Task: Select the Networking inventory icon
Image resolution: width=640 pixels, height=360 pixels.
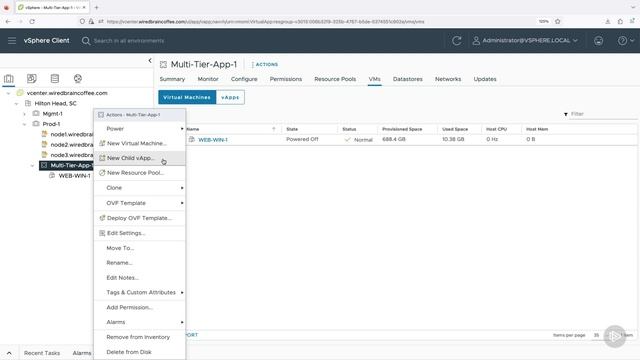Action: [x=78, y=78]
